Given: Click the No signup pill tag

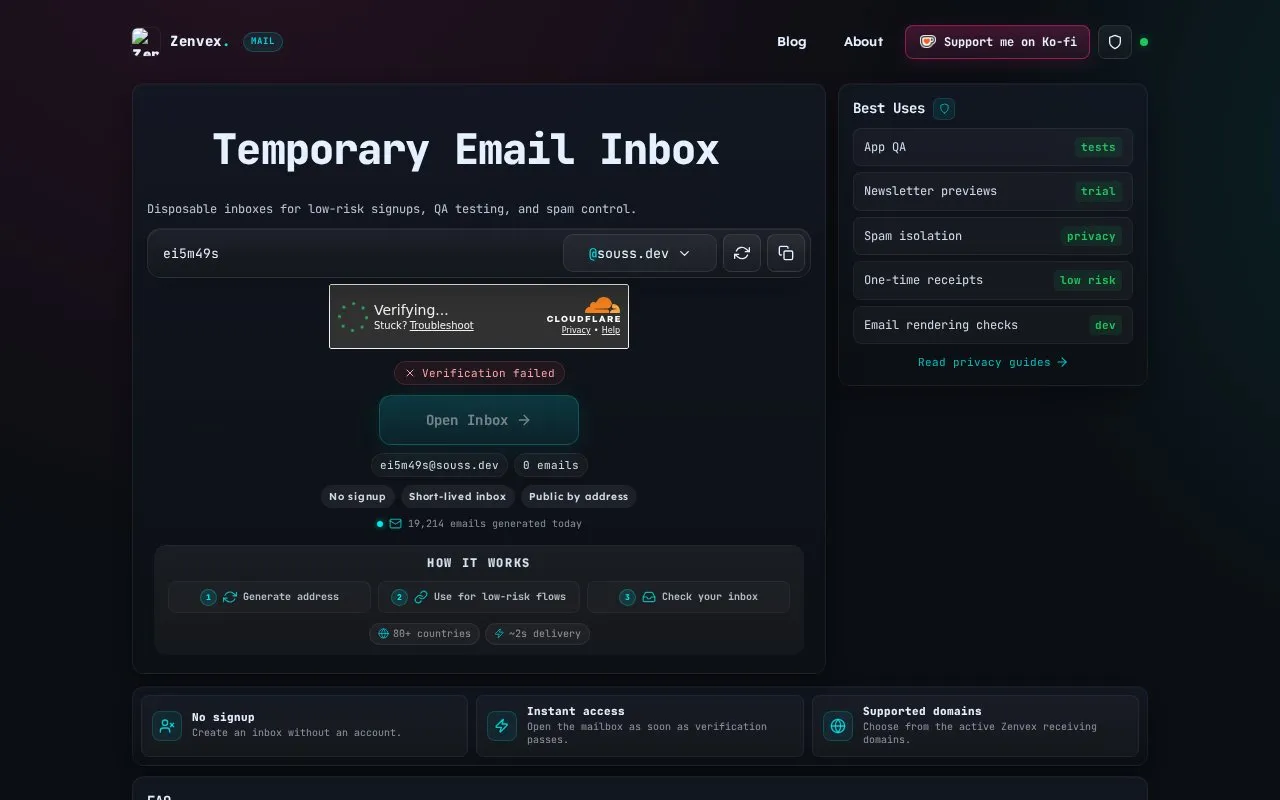Looking at the screenshot, I should point(357,496).
